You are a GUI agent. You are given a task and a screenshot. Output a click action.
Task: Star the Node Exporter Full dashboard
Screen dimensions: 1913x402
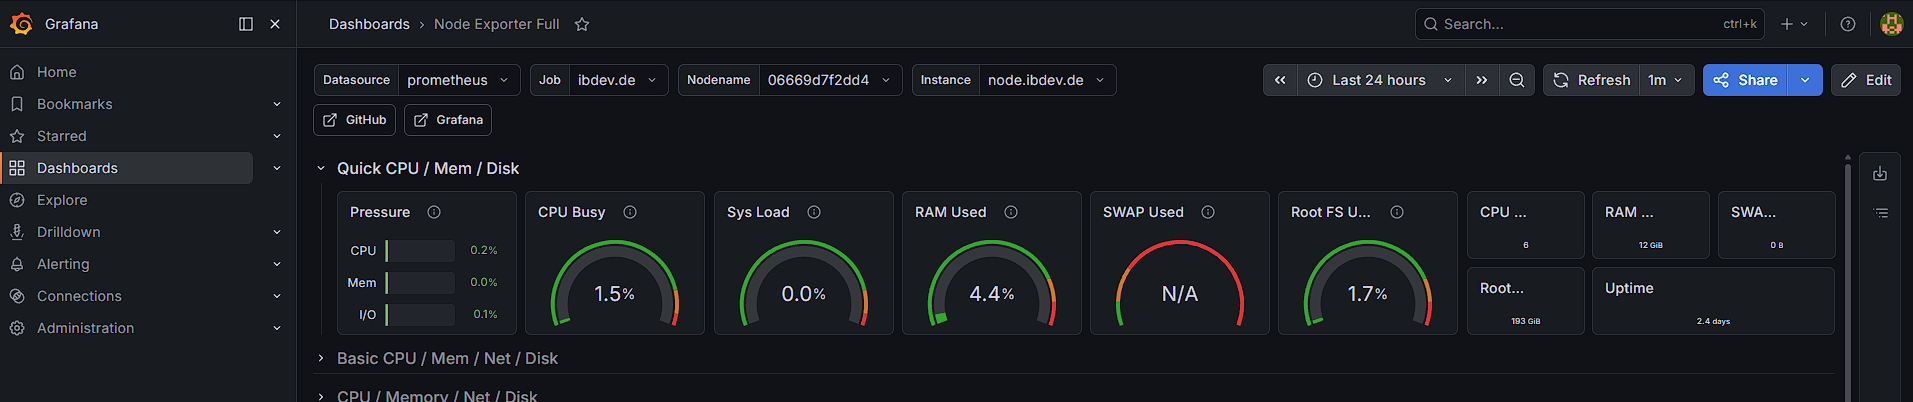582,24
